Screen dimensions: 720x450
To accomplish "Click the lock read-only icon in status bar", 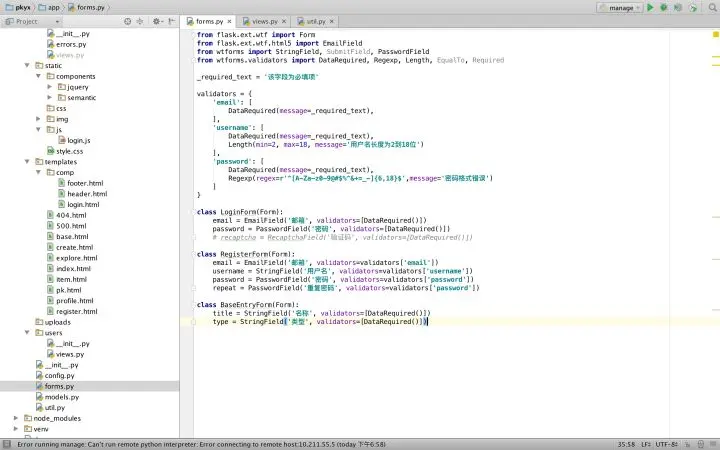I will tap(687, 444).
